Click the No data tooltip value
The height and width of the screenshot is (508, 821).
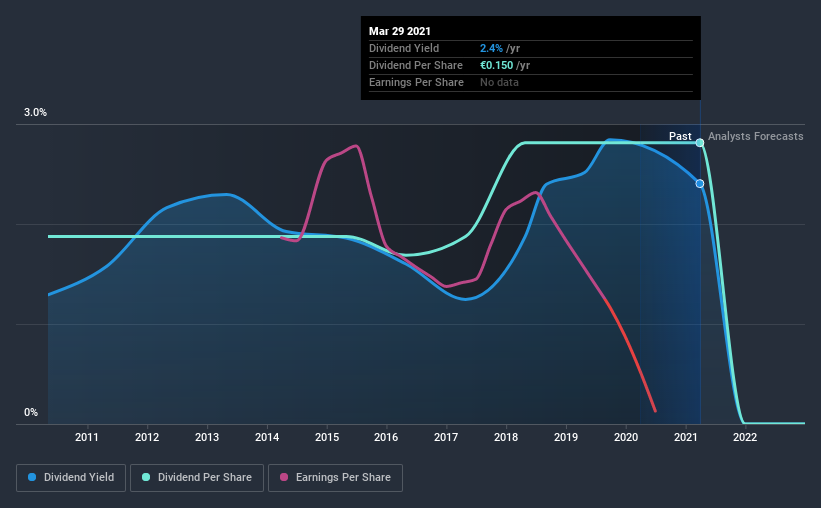(500, 82)
